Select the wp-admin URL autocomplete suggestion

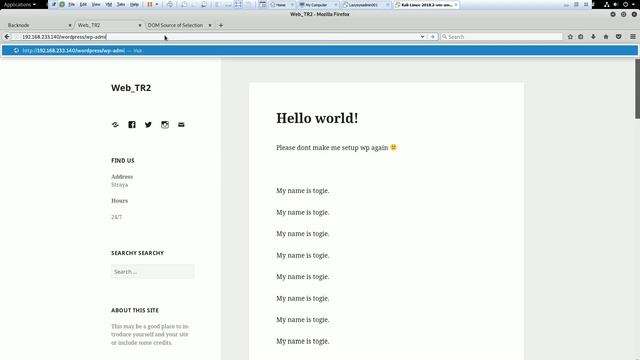(320, 51)
